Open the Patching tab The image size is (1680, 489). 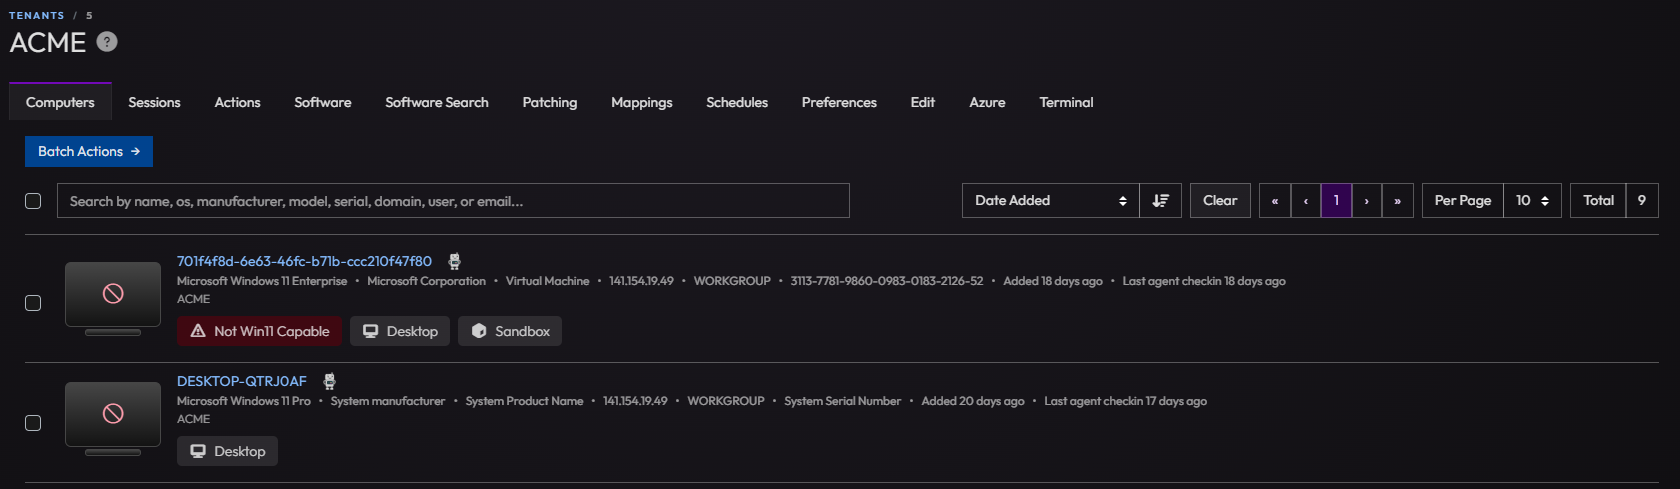pos(550,102)
